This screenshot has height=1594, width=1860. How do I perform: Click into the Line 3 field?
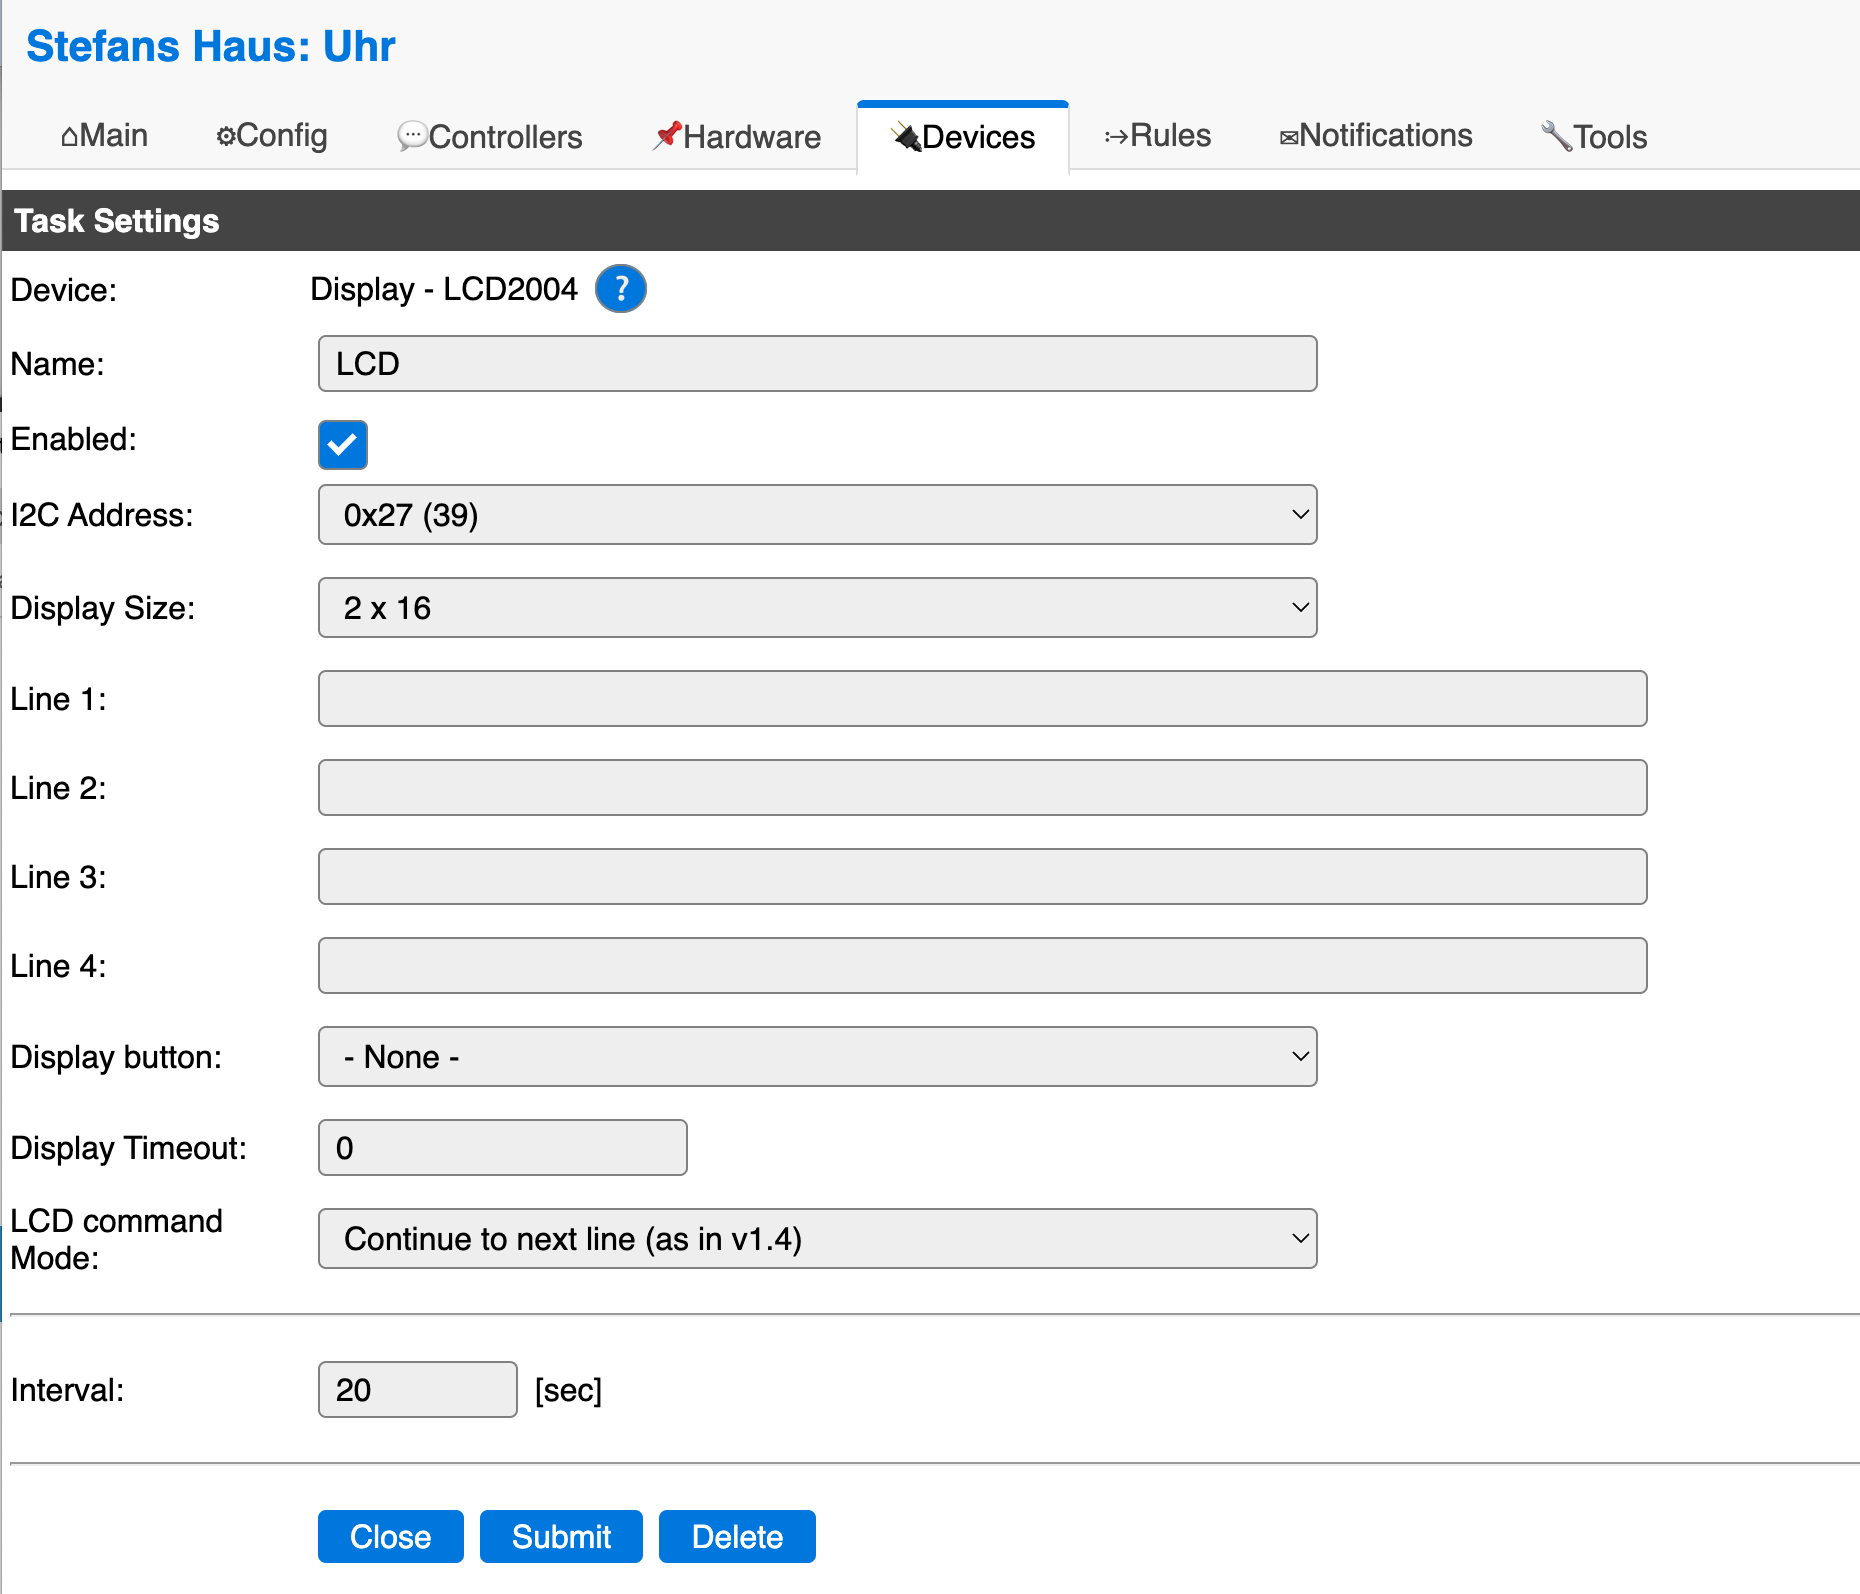tap(982, 876)
